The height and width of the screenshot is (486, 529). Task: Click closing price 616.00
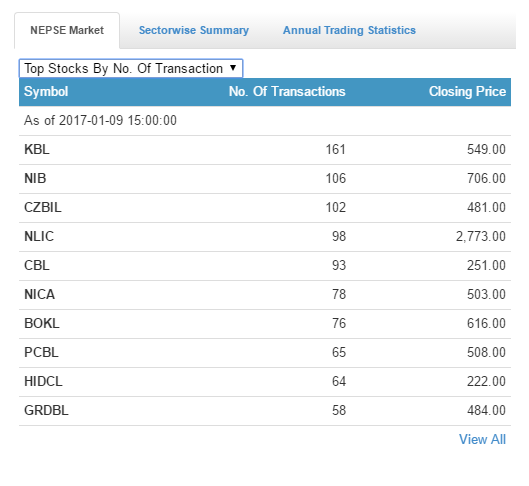486,324
